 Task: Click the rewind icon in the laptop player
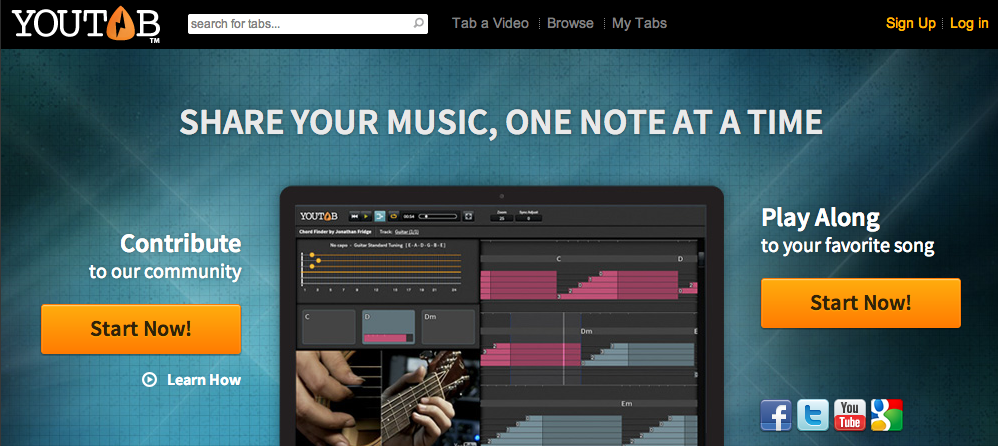[355, 216]
